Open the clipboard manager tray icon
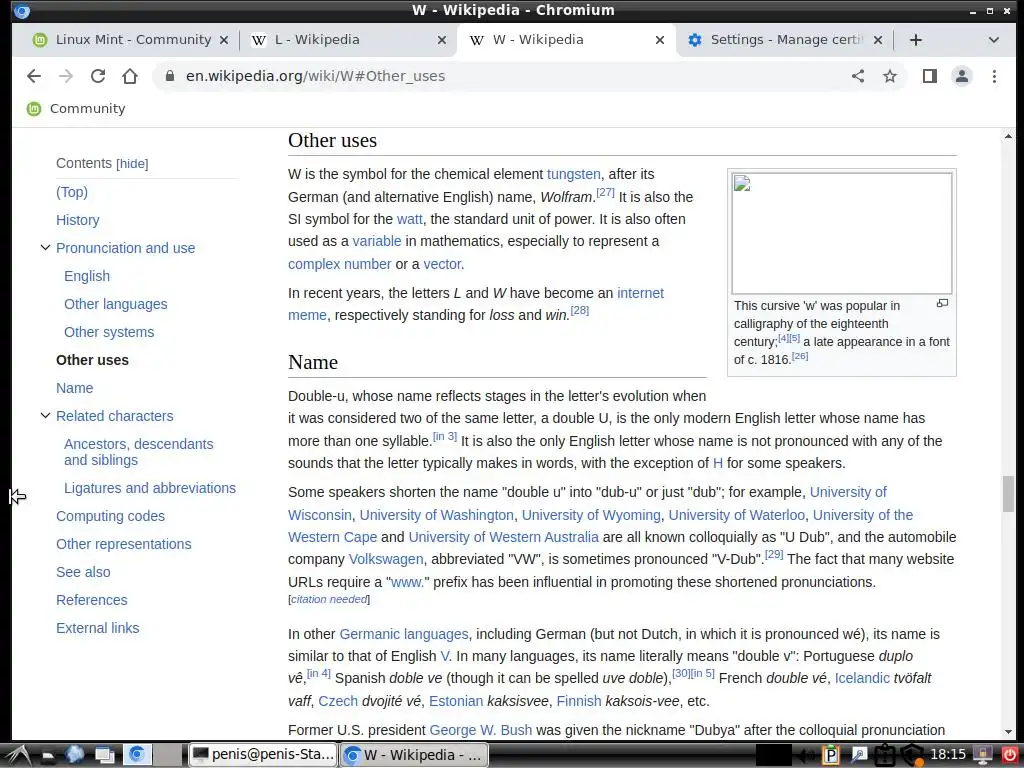 [831, 756]
